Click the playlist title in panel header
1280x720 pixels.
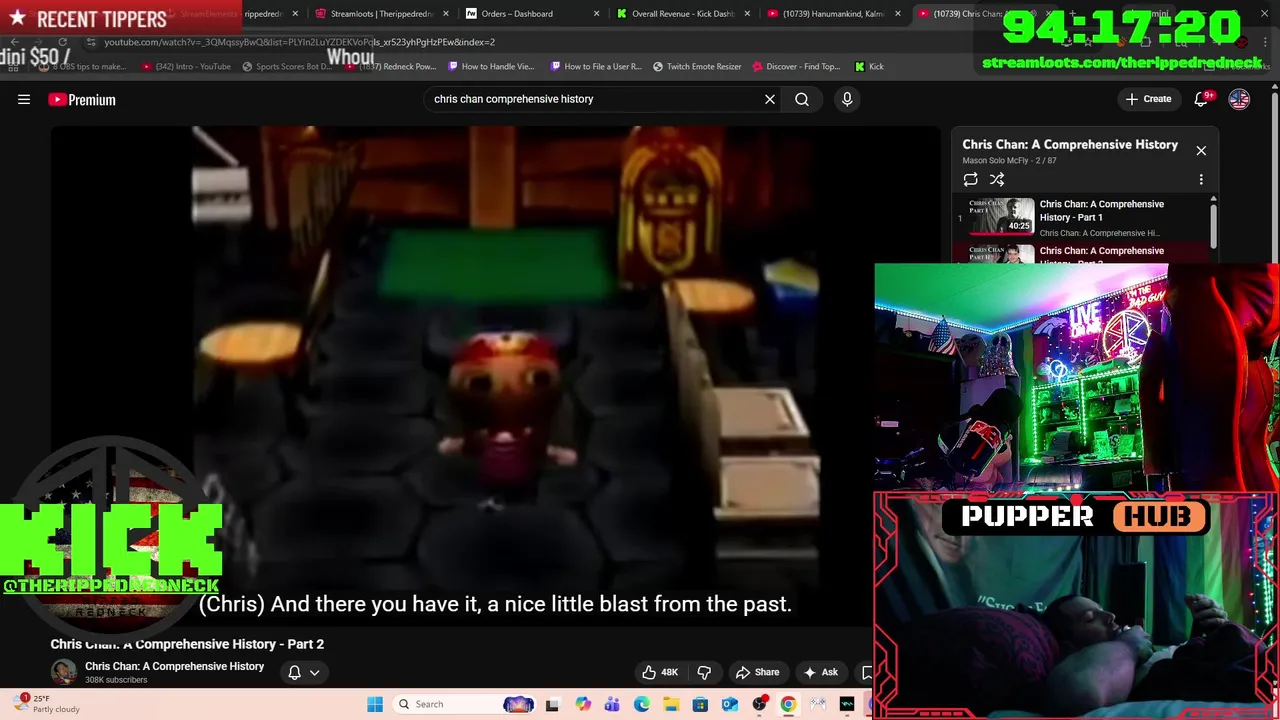click(x=1070, y=144)
